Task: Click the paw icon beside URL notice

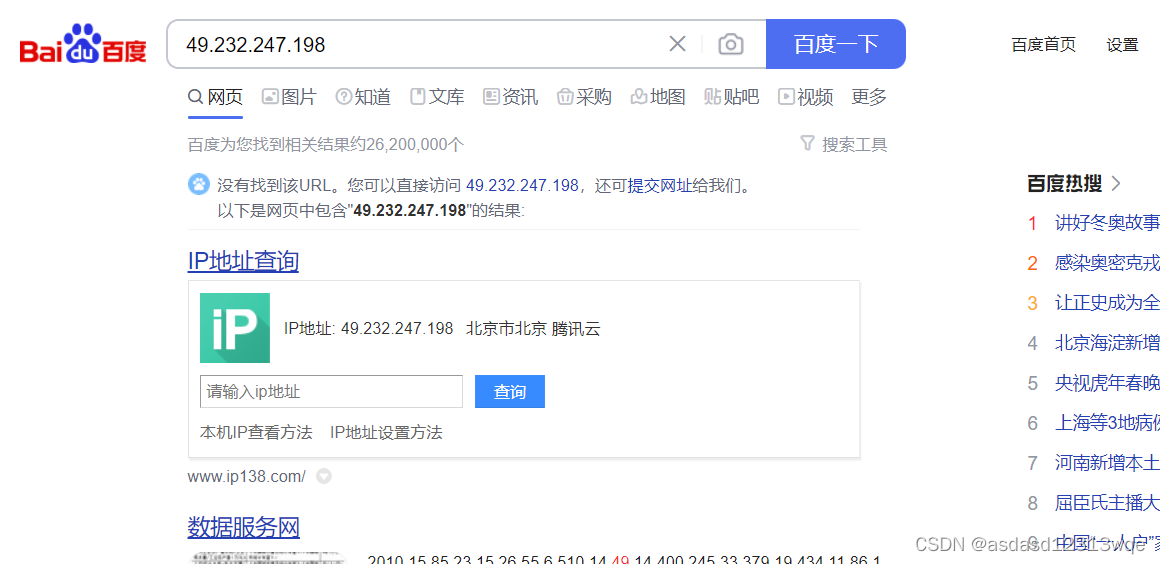Action: point(199,184)
